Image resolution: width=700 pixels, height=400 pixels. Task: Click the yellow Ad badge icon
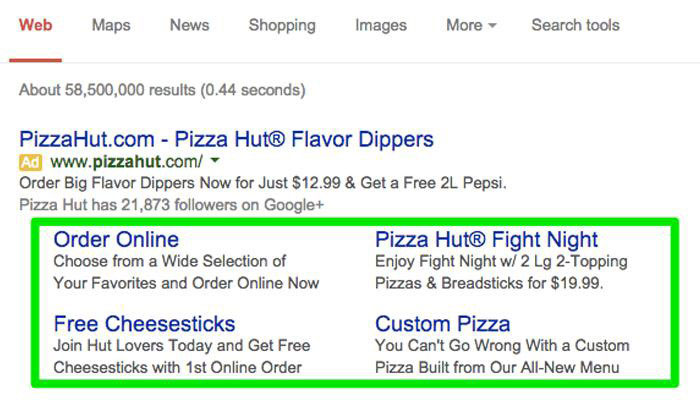coord(31,161)
